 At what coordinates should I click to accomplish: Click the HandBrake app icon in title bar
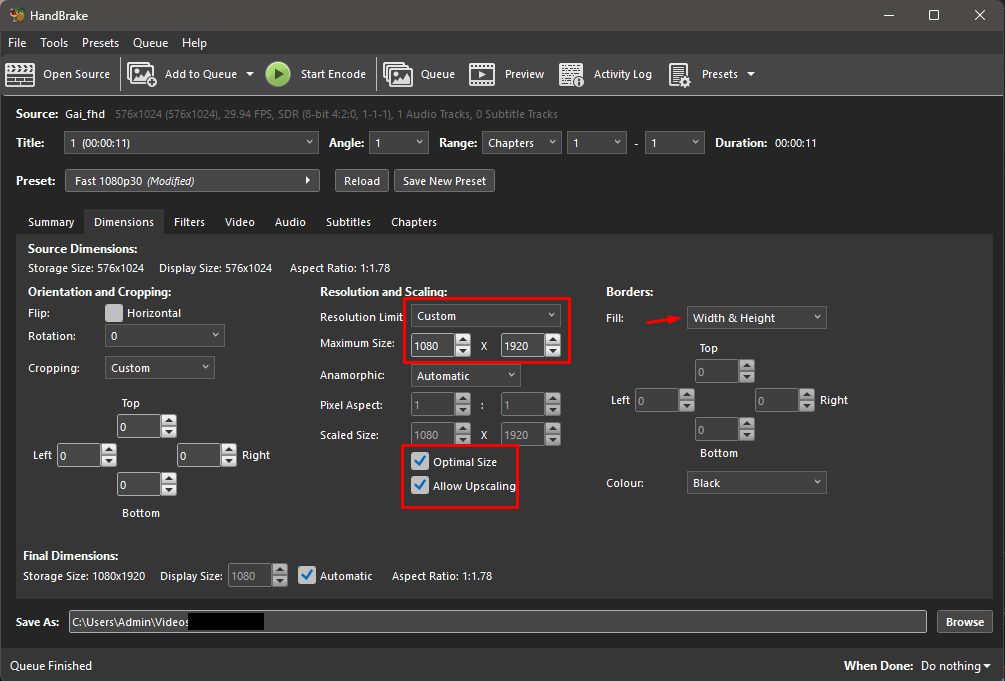click(17, 15)
